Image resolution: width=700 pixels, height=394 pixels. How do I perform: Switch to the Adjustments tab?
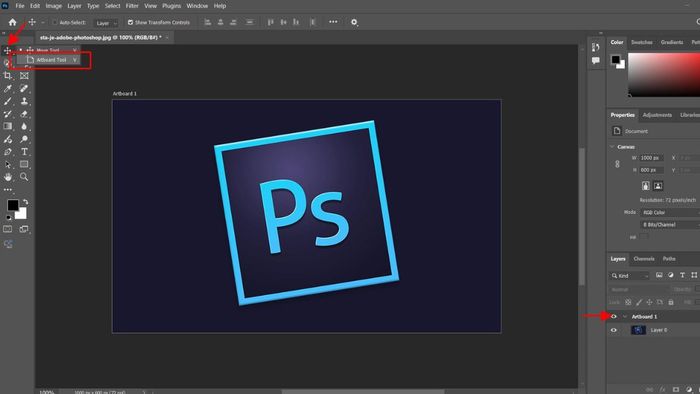pos(657,115)
